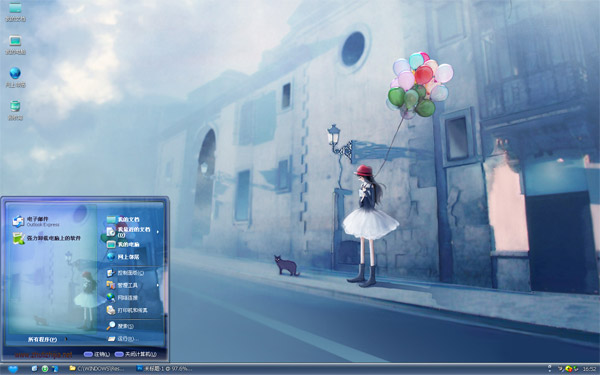Viewport: 600px width, 375px height.
Task: Switch to C:\WINDOWS\Res... folder taskbar button
Action: (x=96, y=369)
